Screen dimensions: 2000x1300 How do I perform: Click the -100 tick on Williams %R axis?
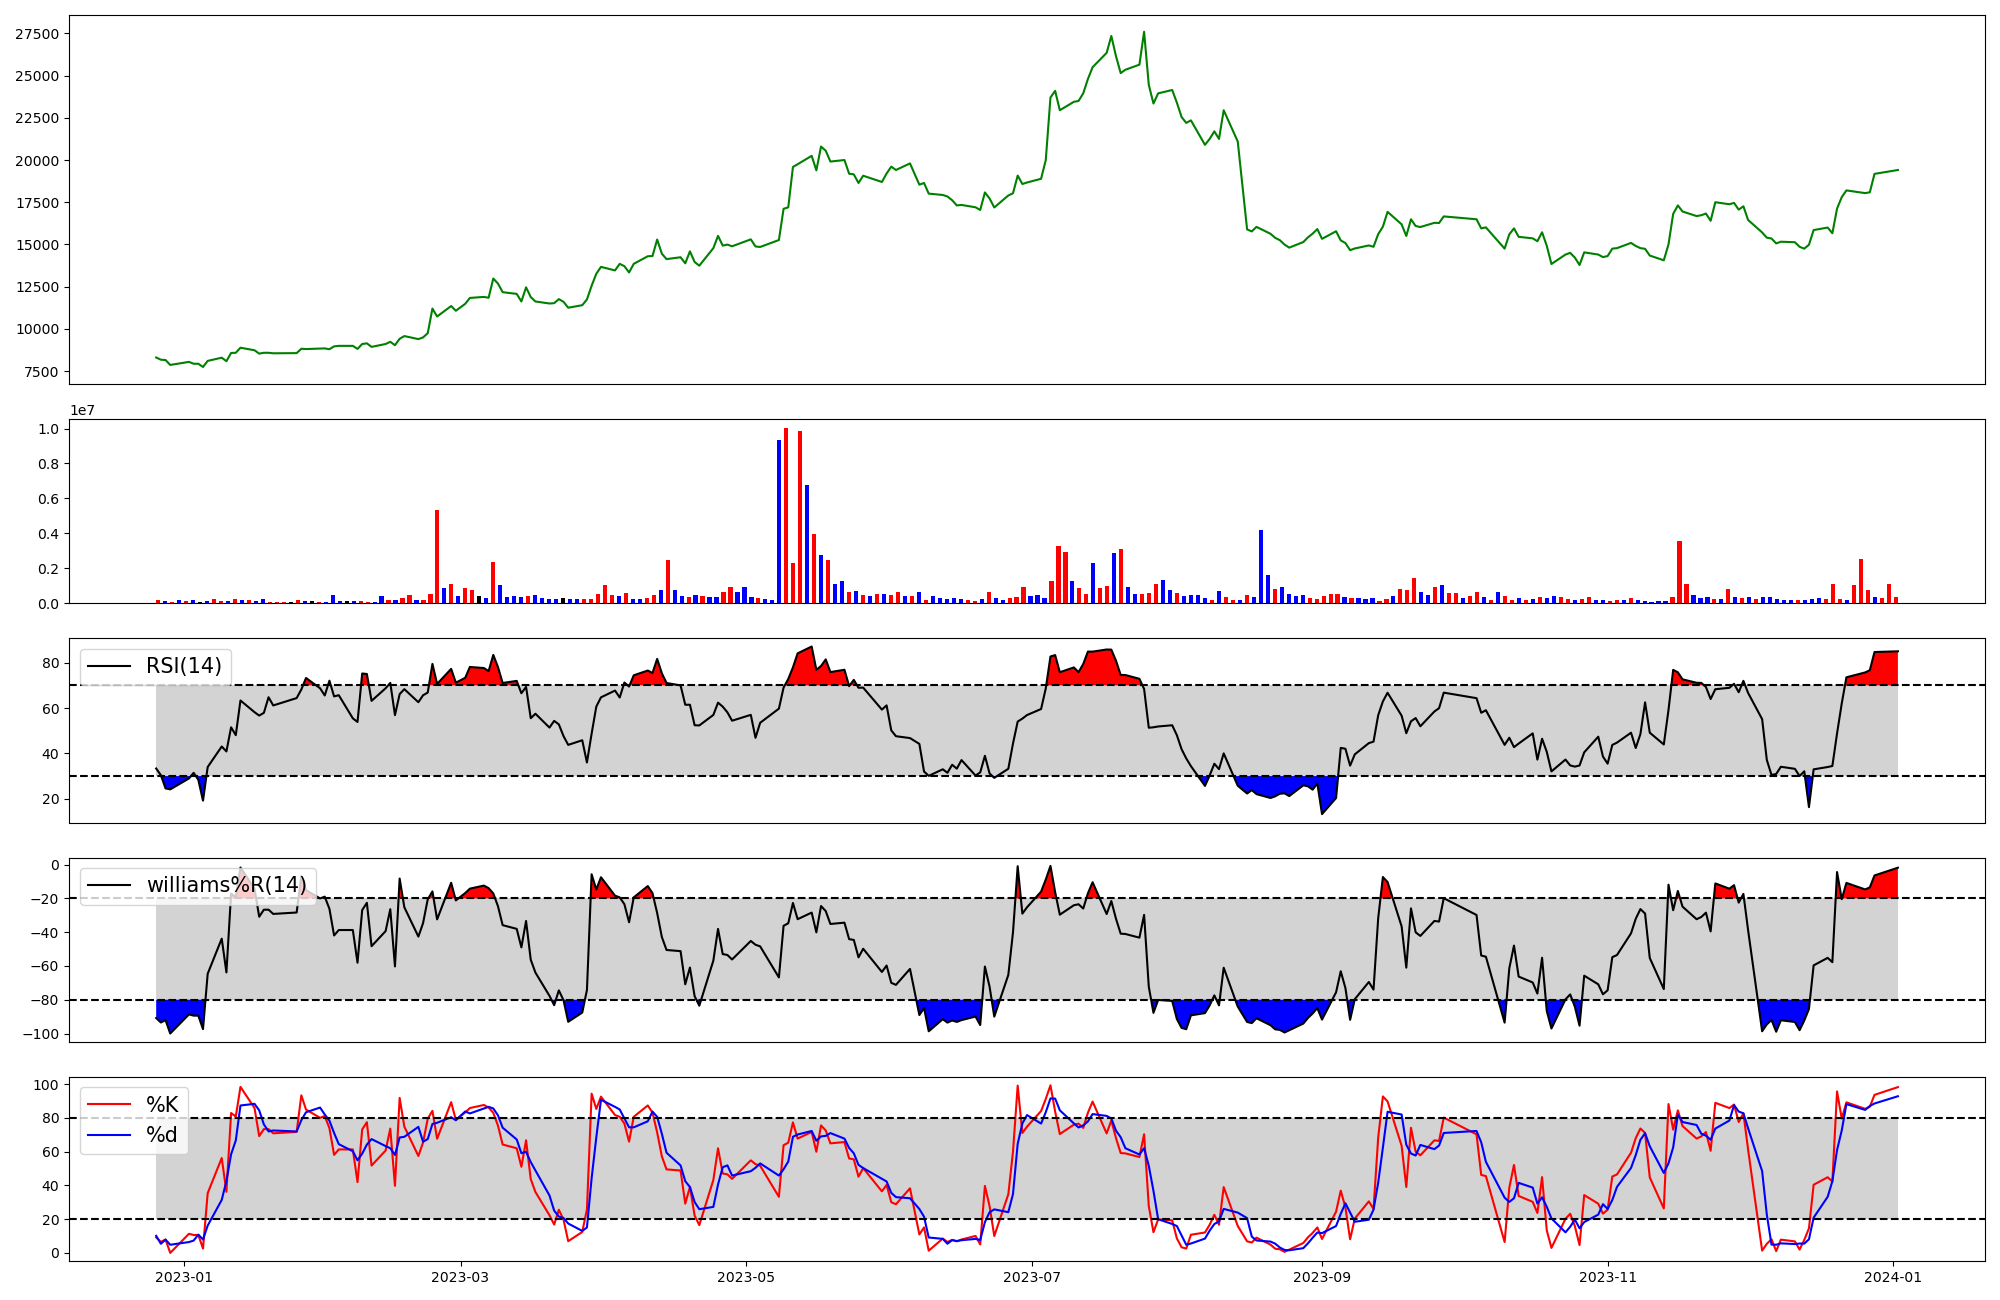pyautogui.click(x=40, y=1034)
